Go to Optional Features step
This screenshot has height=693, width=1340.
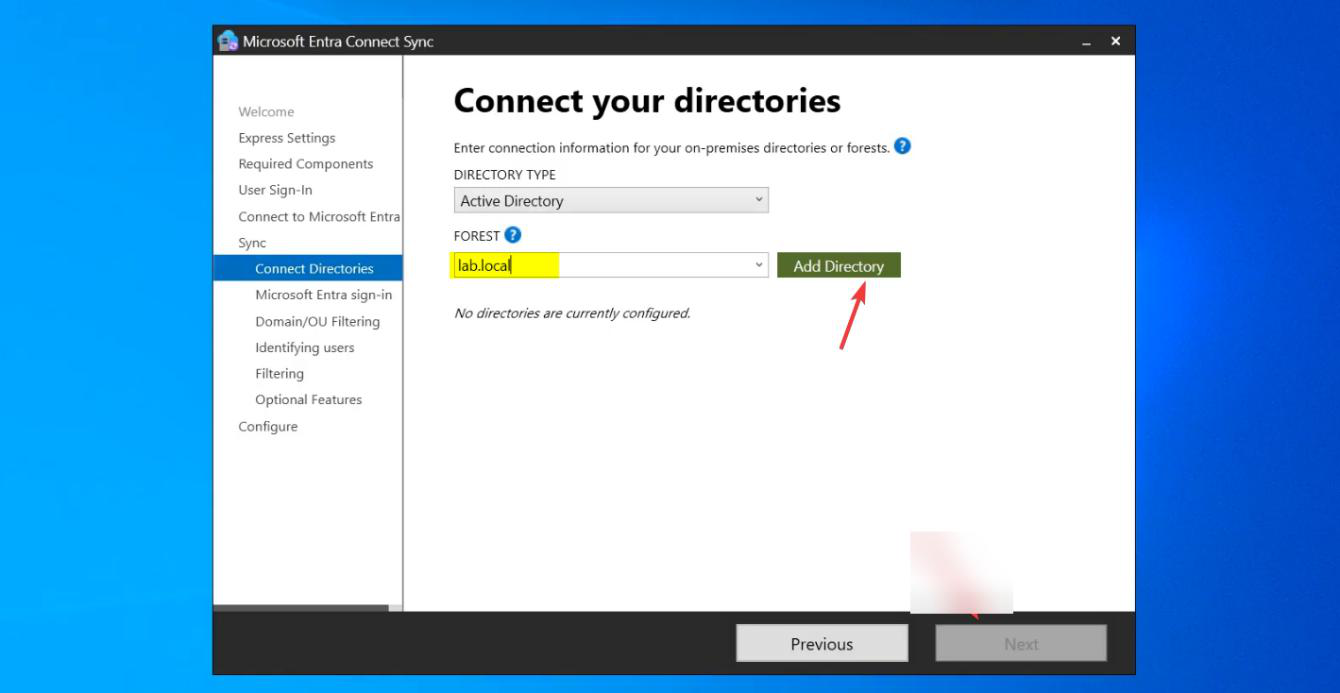pyautogui.click(x=309, y=400)
